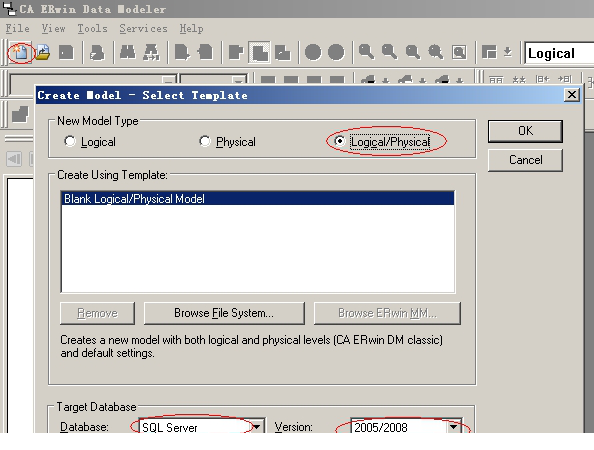Click the New model toolbar icon
The width and height of the screenshot is (594, 450).
click(20, 52)
